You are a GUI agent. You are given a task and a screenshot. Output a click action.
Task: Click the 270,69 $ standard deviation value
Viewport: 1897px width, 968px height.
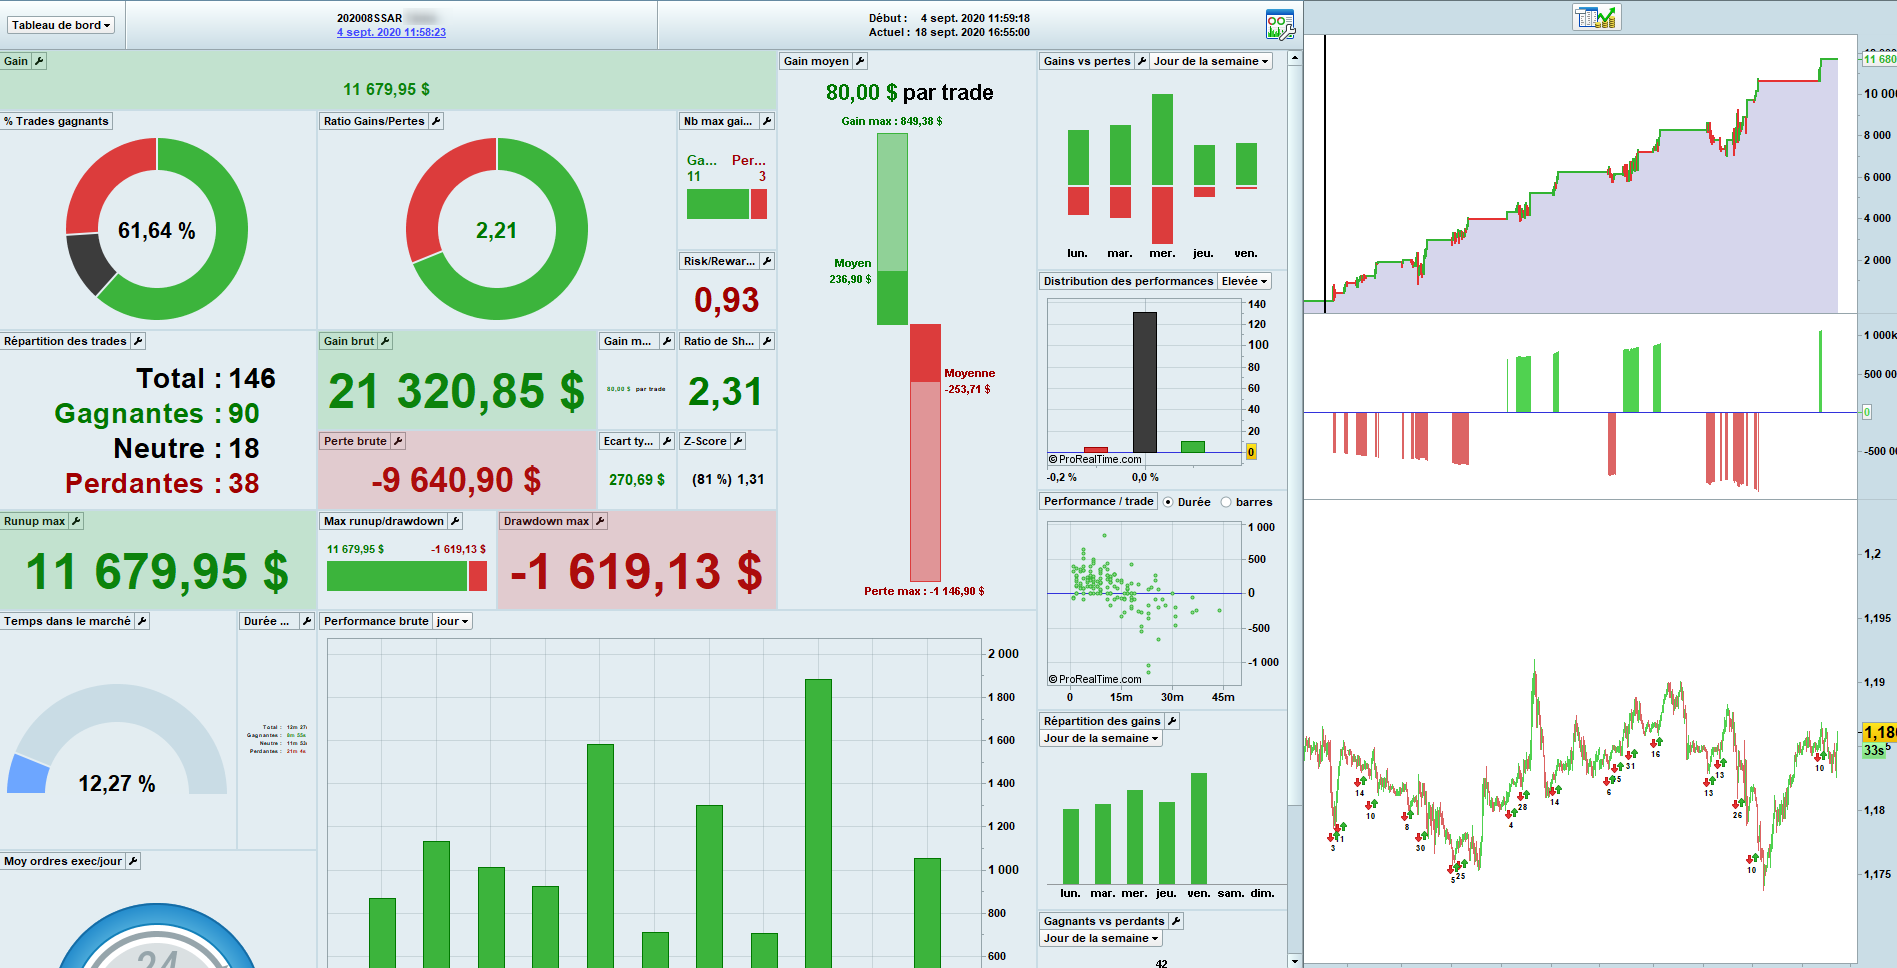(637, 480)
